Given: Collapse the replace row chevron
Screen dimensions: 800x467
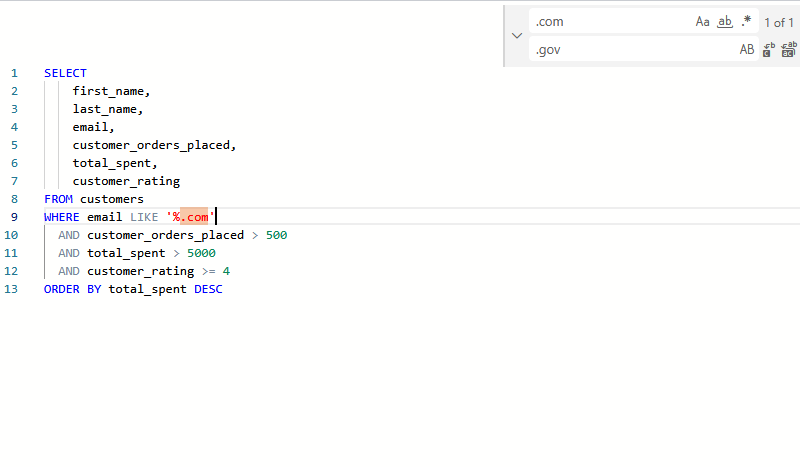Looking at the screenshot, I should click(517, 36).
